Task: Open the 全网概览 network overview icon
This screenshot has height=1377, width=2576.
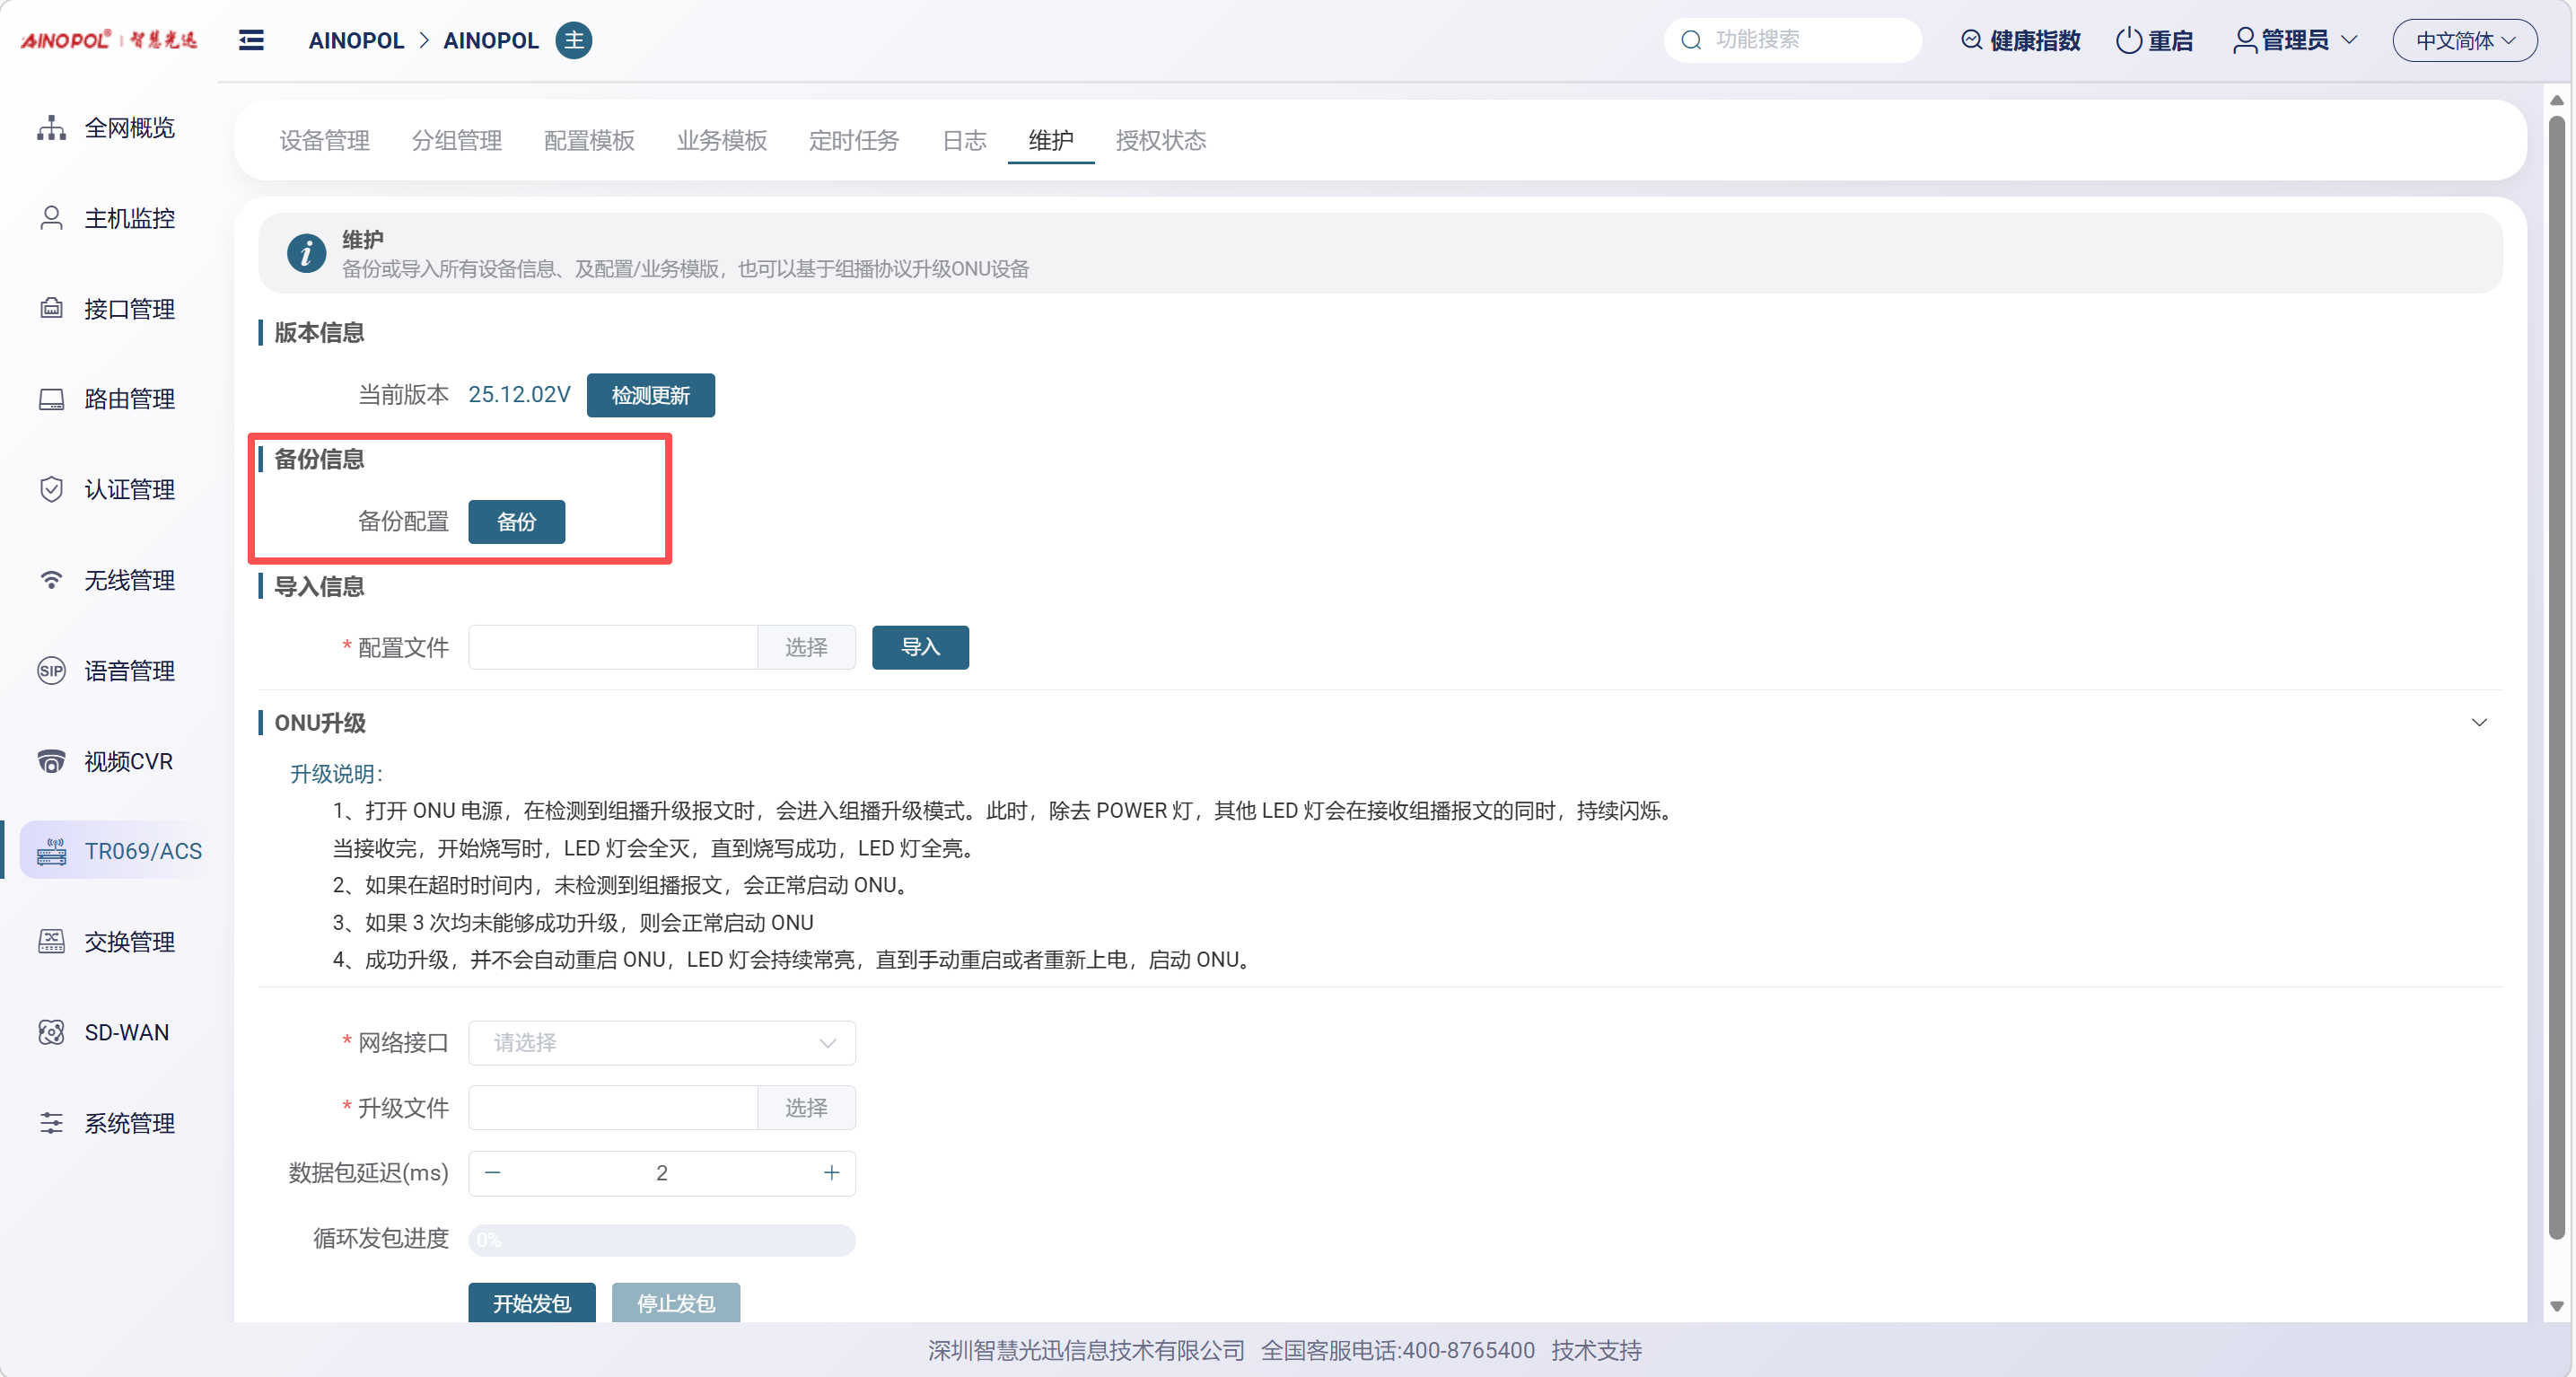Action: click(x=51, y=128)
